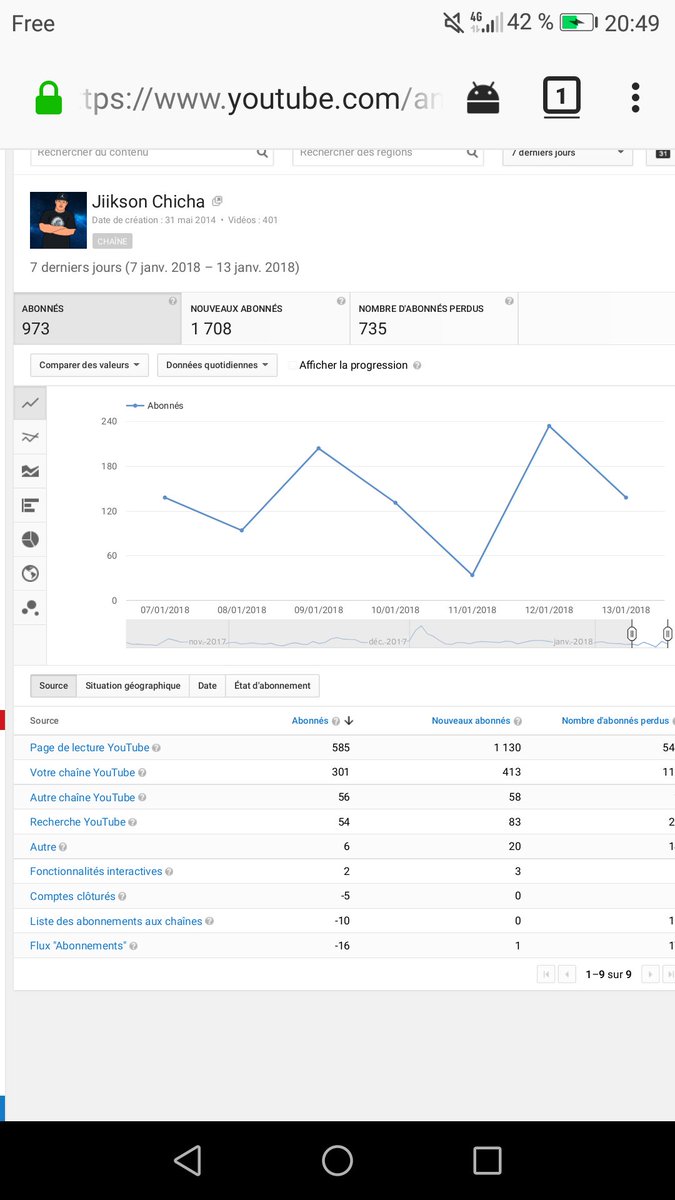Open channel link icon beside Jiikson Chicha
The height and width of the screenshot is (1200, 675).
(217, 201)
